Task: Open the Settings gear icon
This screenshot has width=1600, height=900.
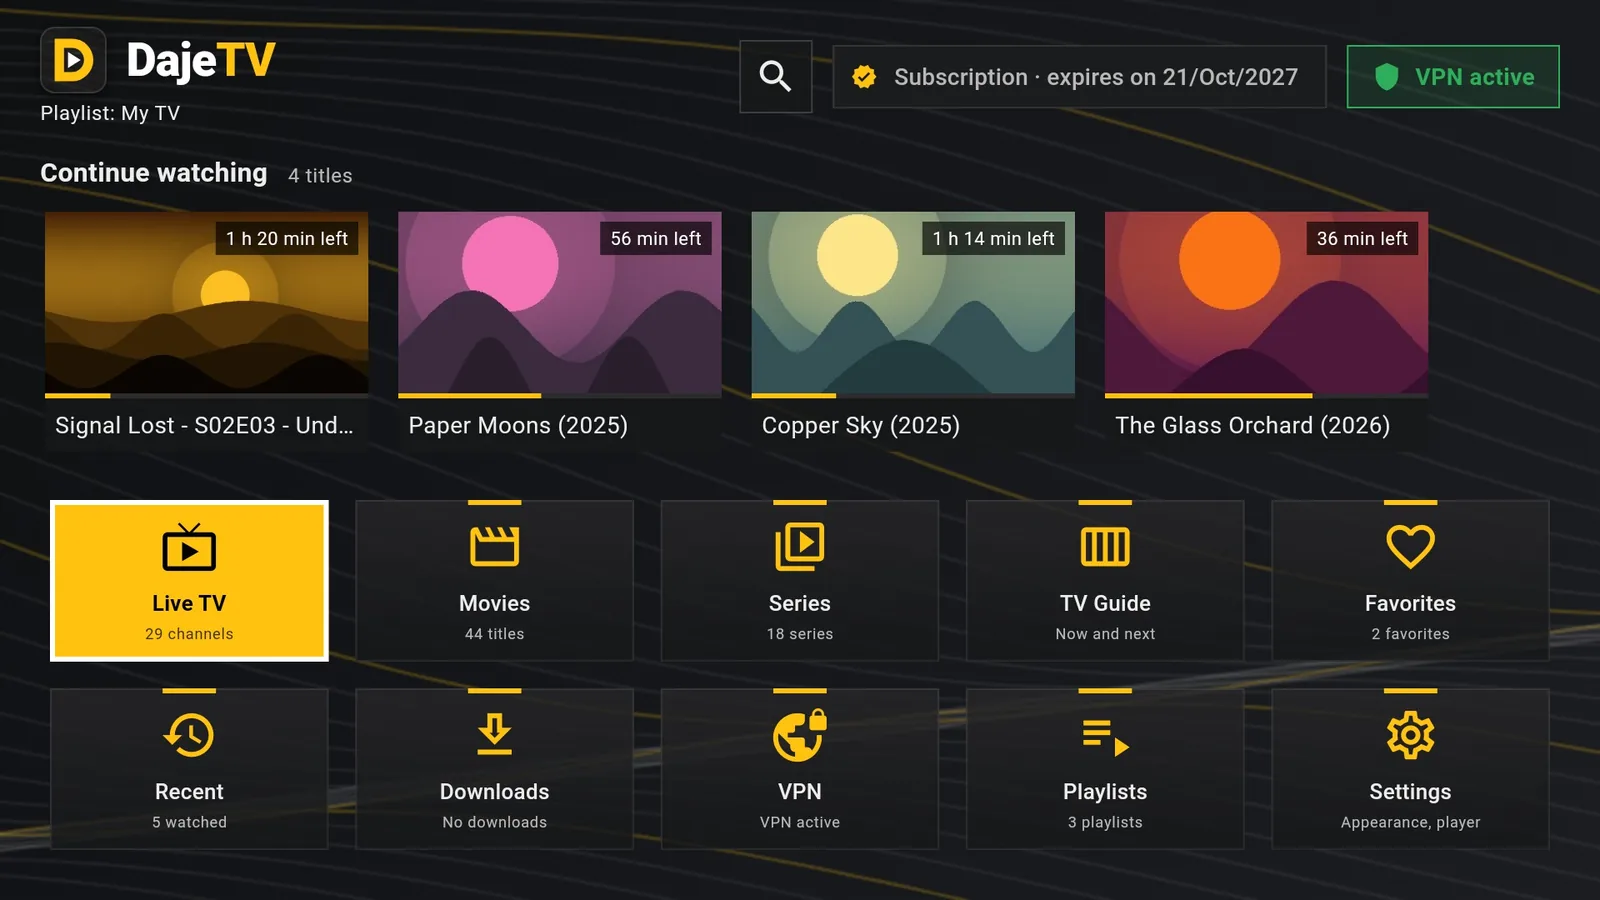Action: click(1410, 736)
